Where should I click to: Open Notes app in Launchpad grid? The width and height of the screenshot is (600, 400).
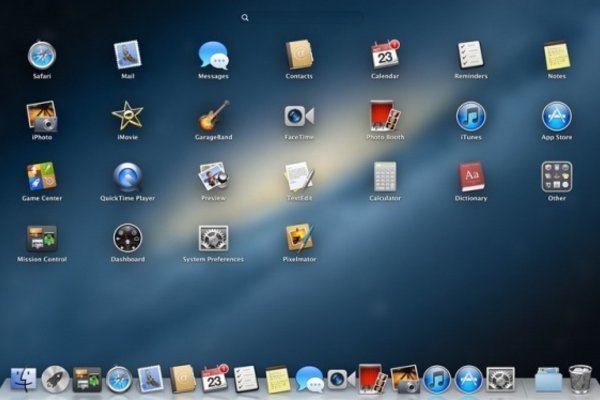pos(557,56)
